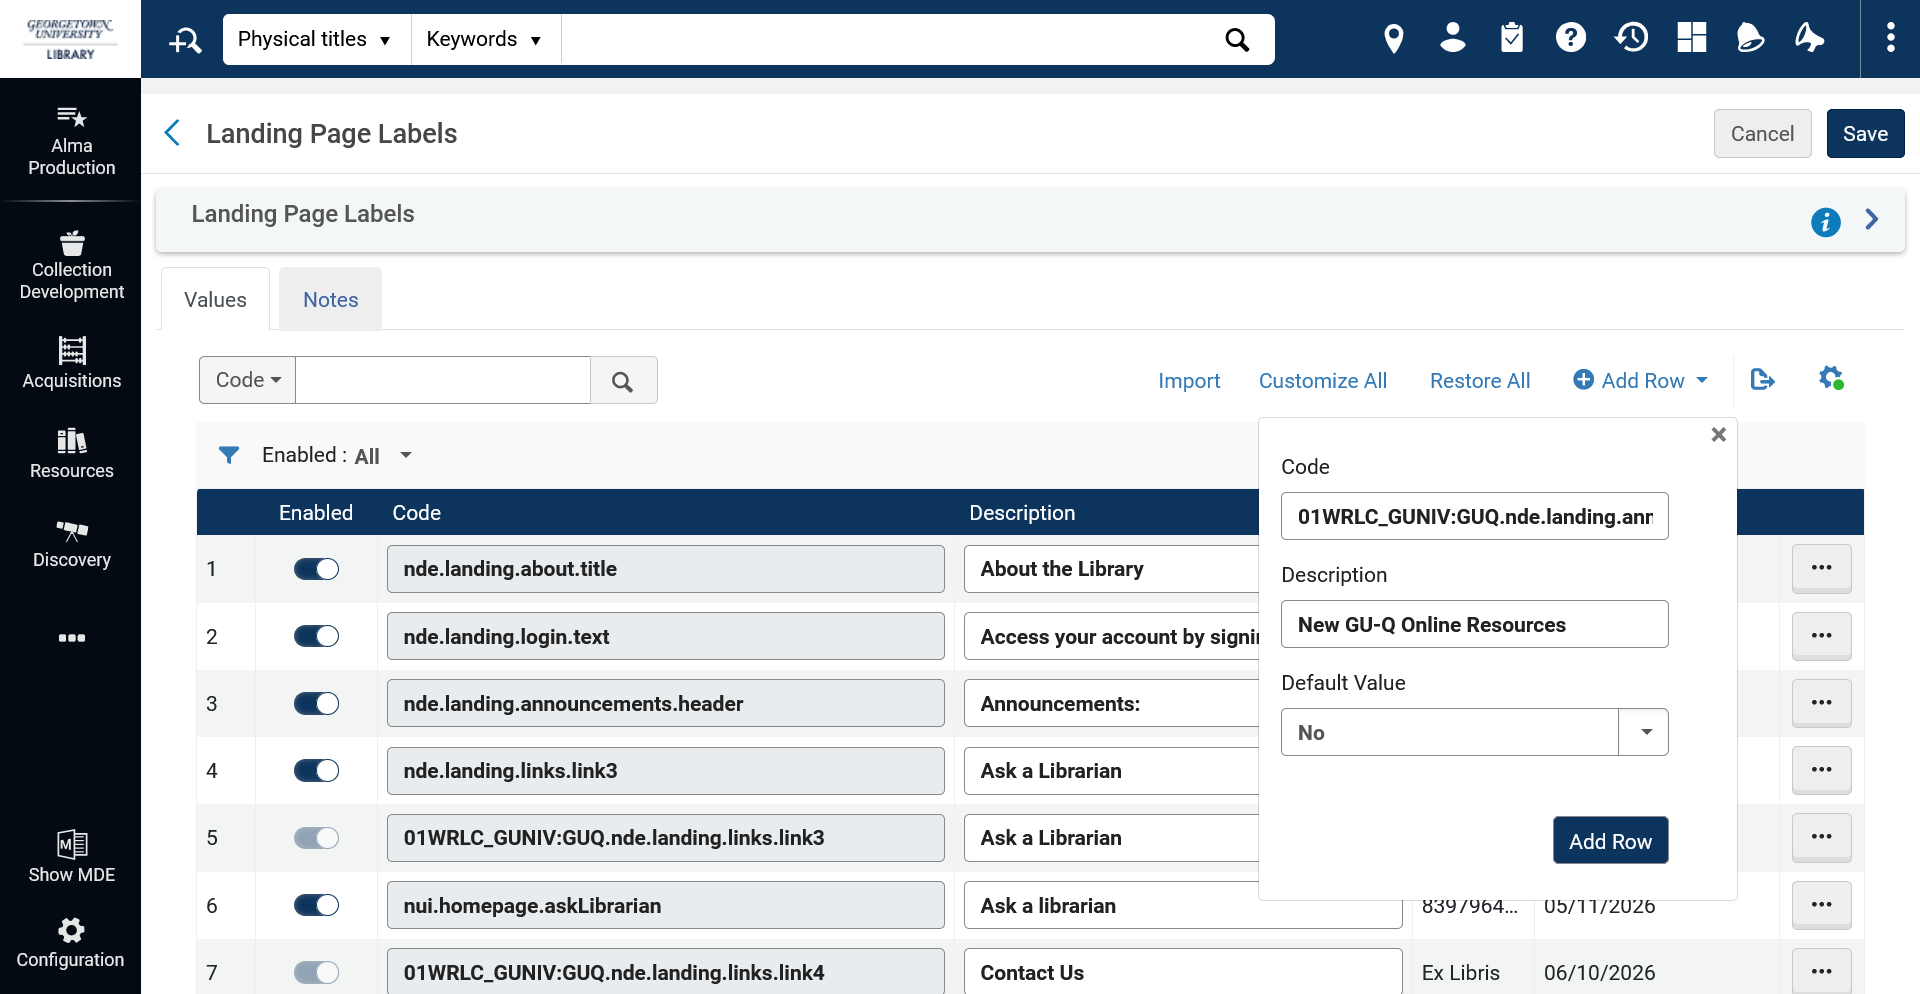
Task: Open table column settings gear
Action: tap(1830, 378)
